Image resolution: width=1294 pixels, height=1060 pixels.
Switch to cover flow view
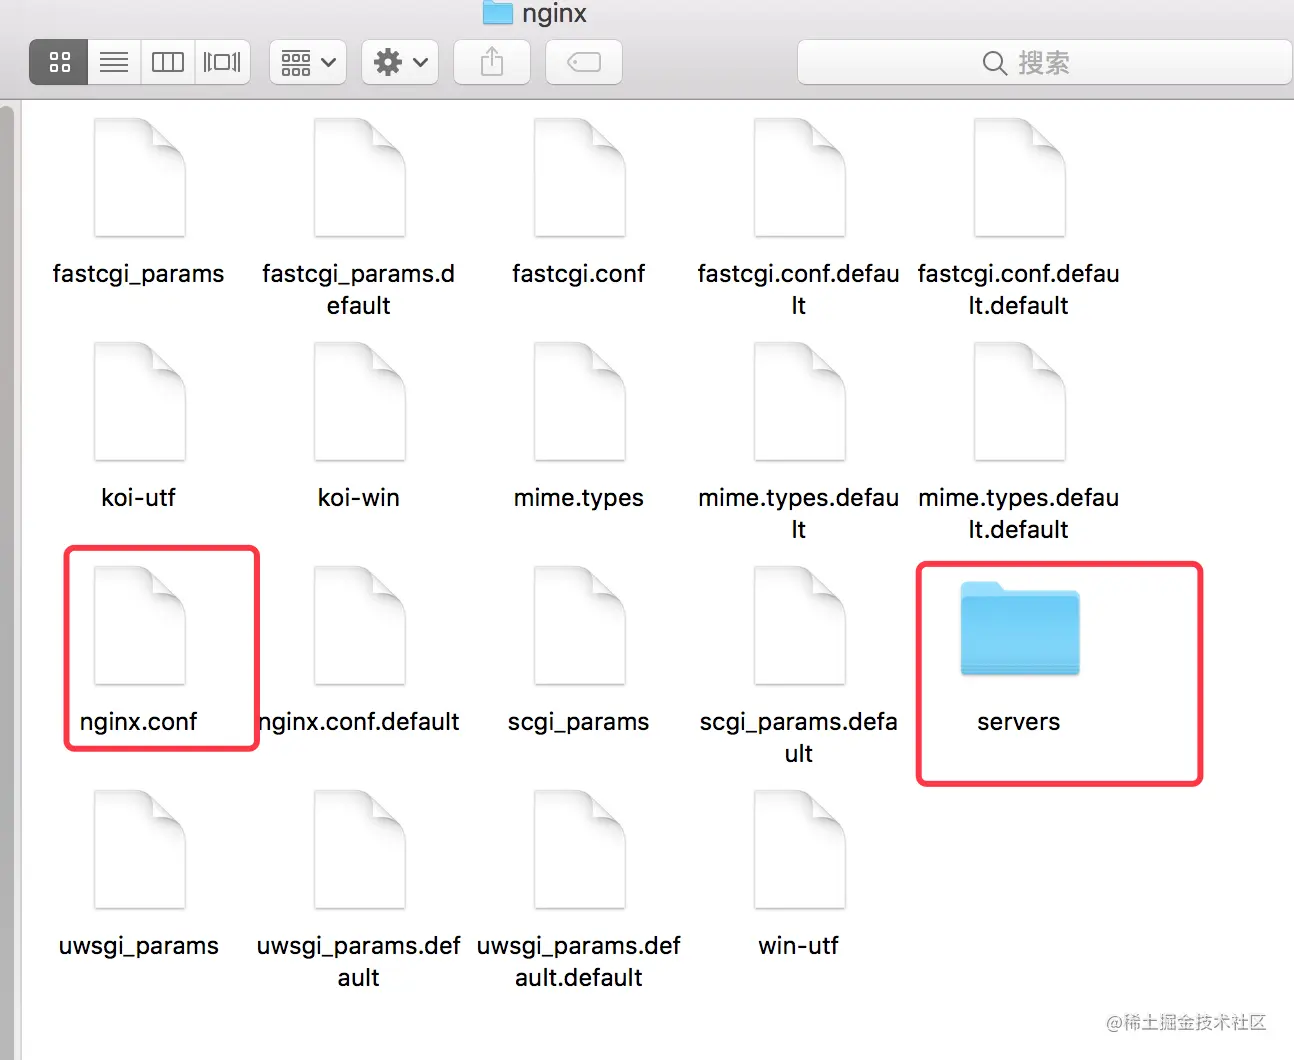point(222,62)
